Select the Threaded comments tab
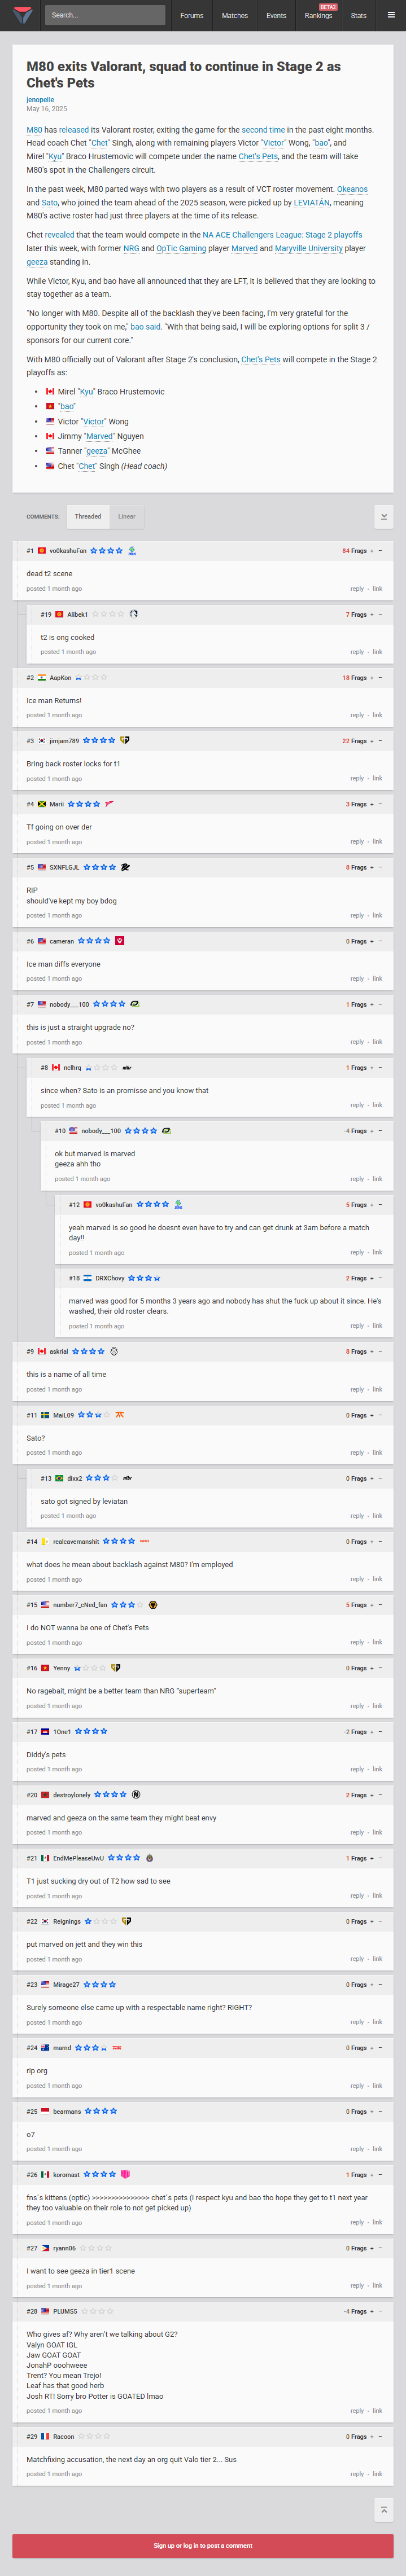406x2576 pixels. click(x=88, y=517)
